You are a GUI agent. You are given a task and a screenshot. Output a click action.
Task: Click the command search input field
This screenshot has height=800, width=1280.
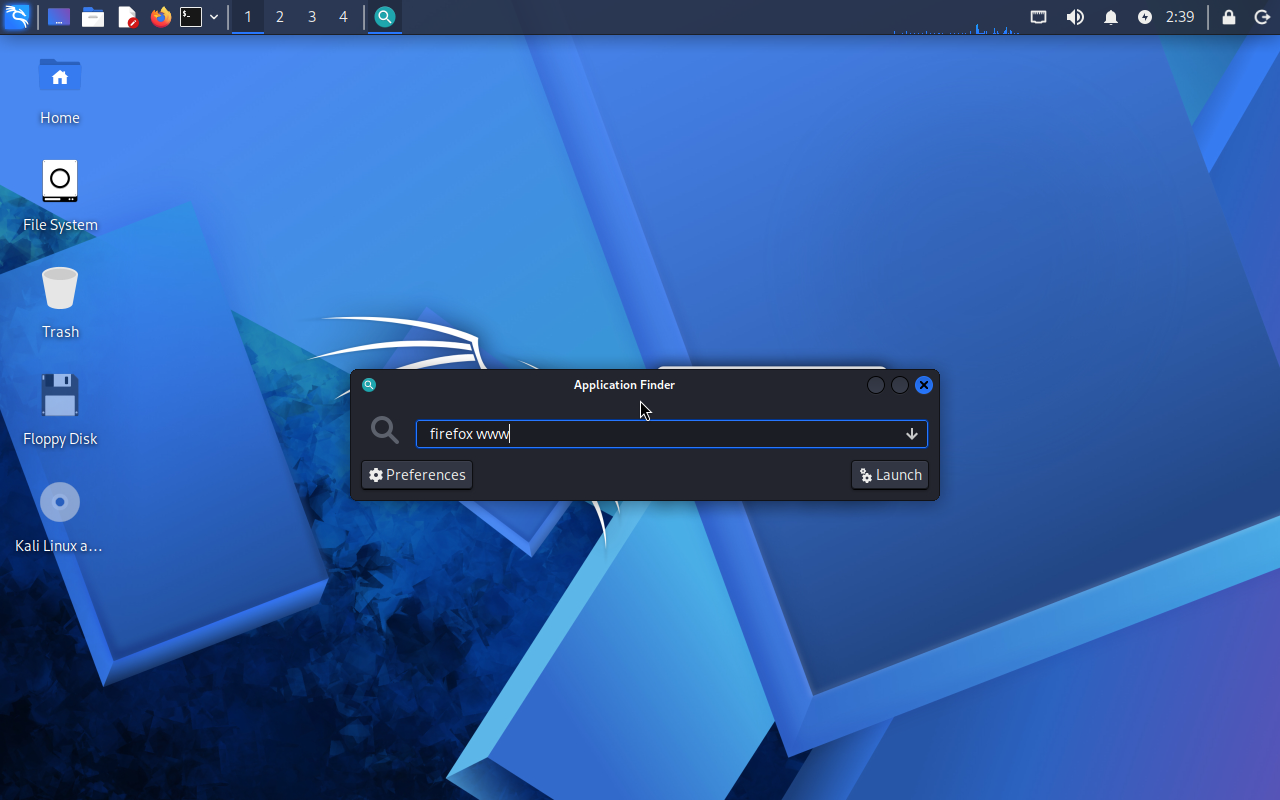pyautogui.click(x=660, y=434)
